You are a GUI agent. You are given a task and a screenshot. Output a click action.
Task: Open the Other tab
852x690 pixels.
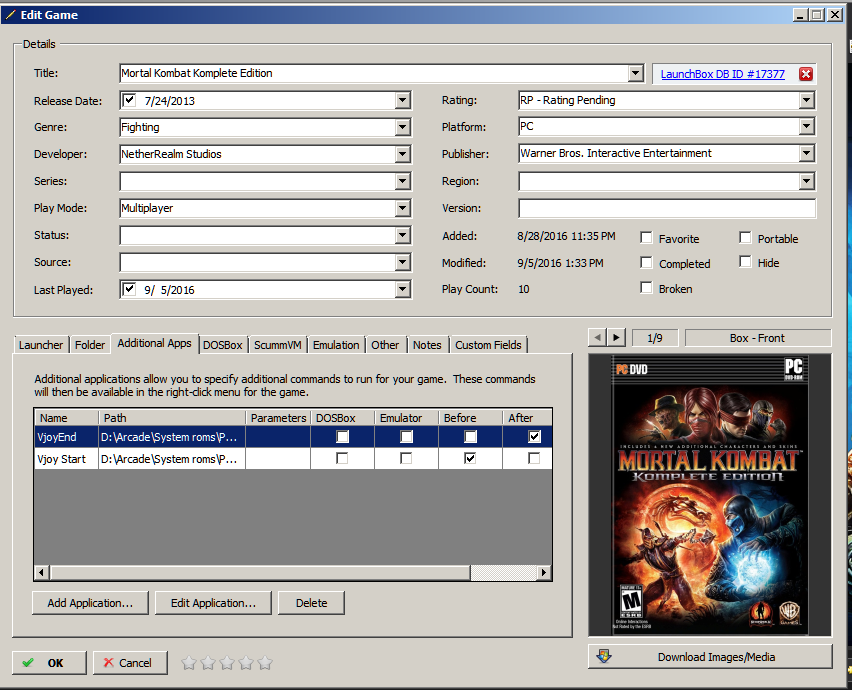pyautogui.click(x=385, y=345)
